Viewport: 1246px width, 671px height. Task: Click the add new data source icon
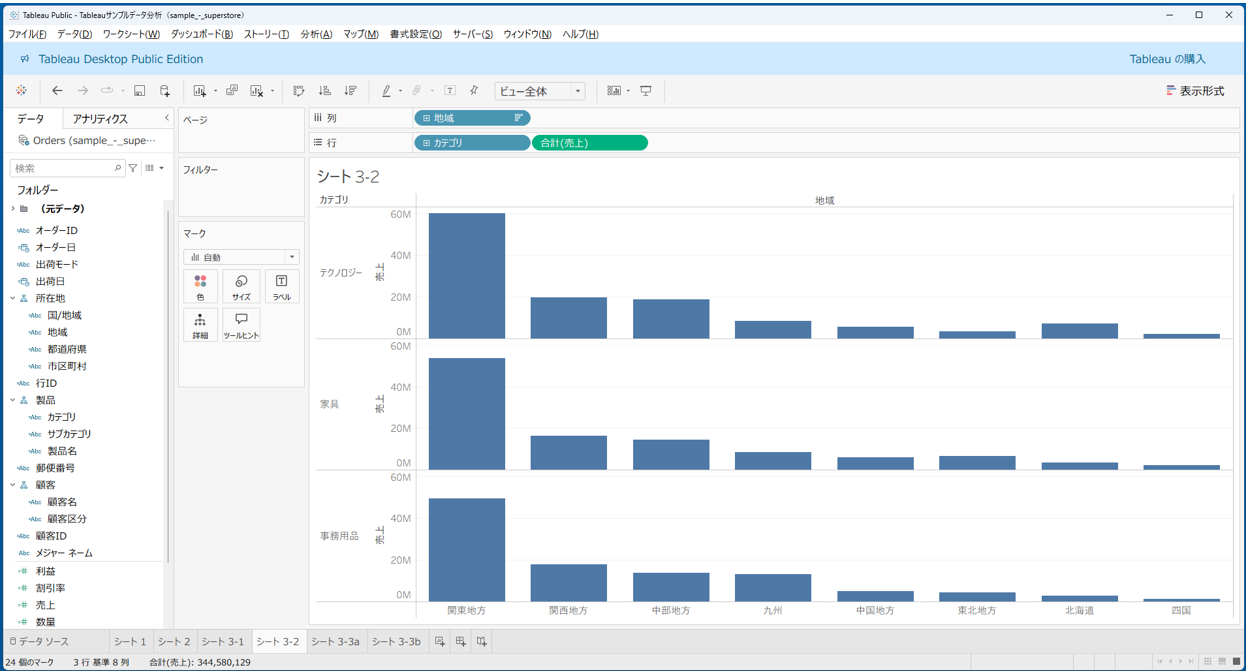165,91
